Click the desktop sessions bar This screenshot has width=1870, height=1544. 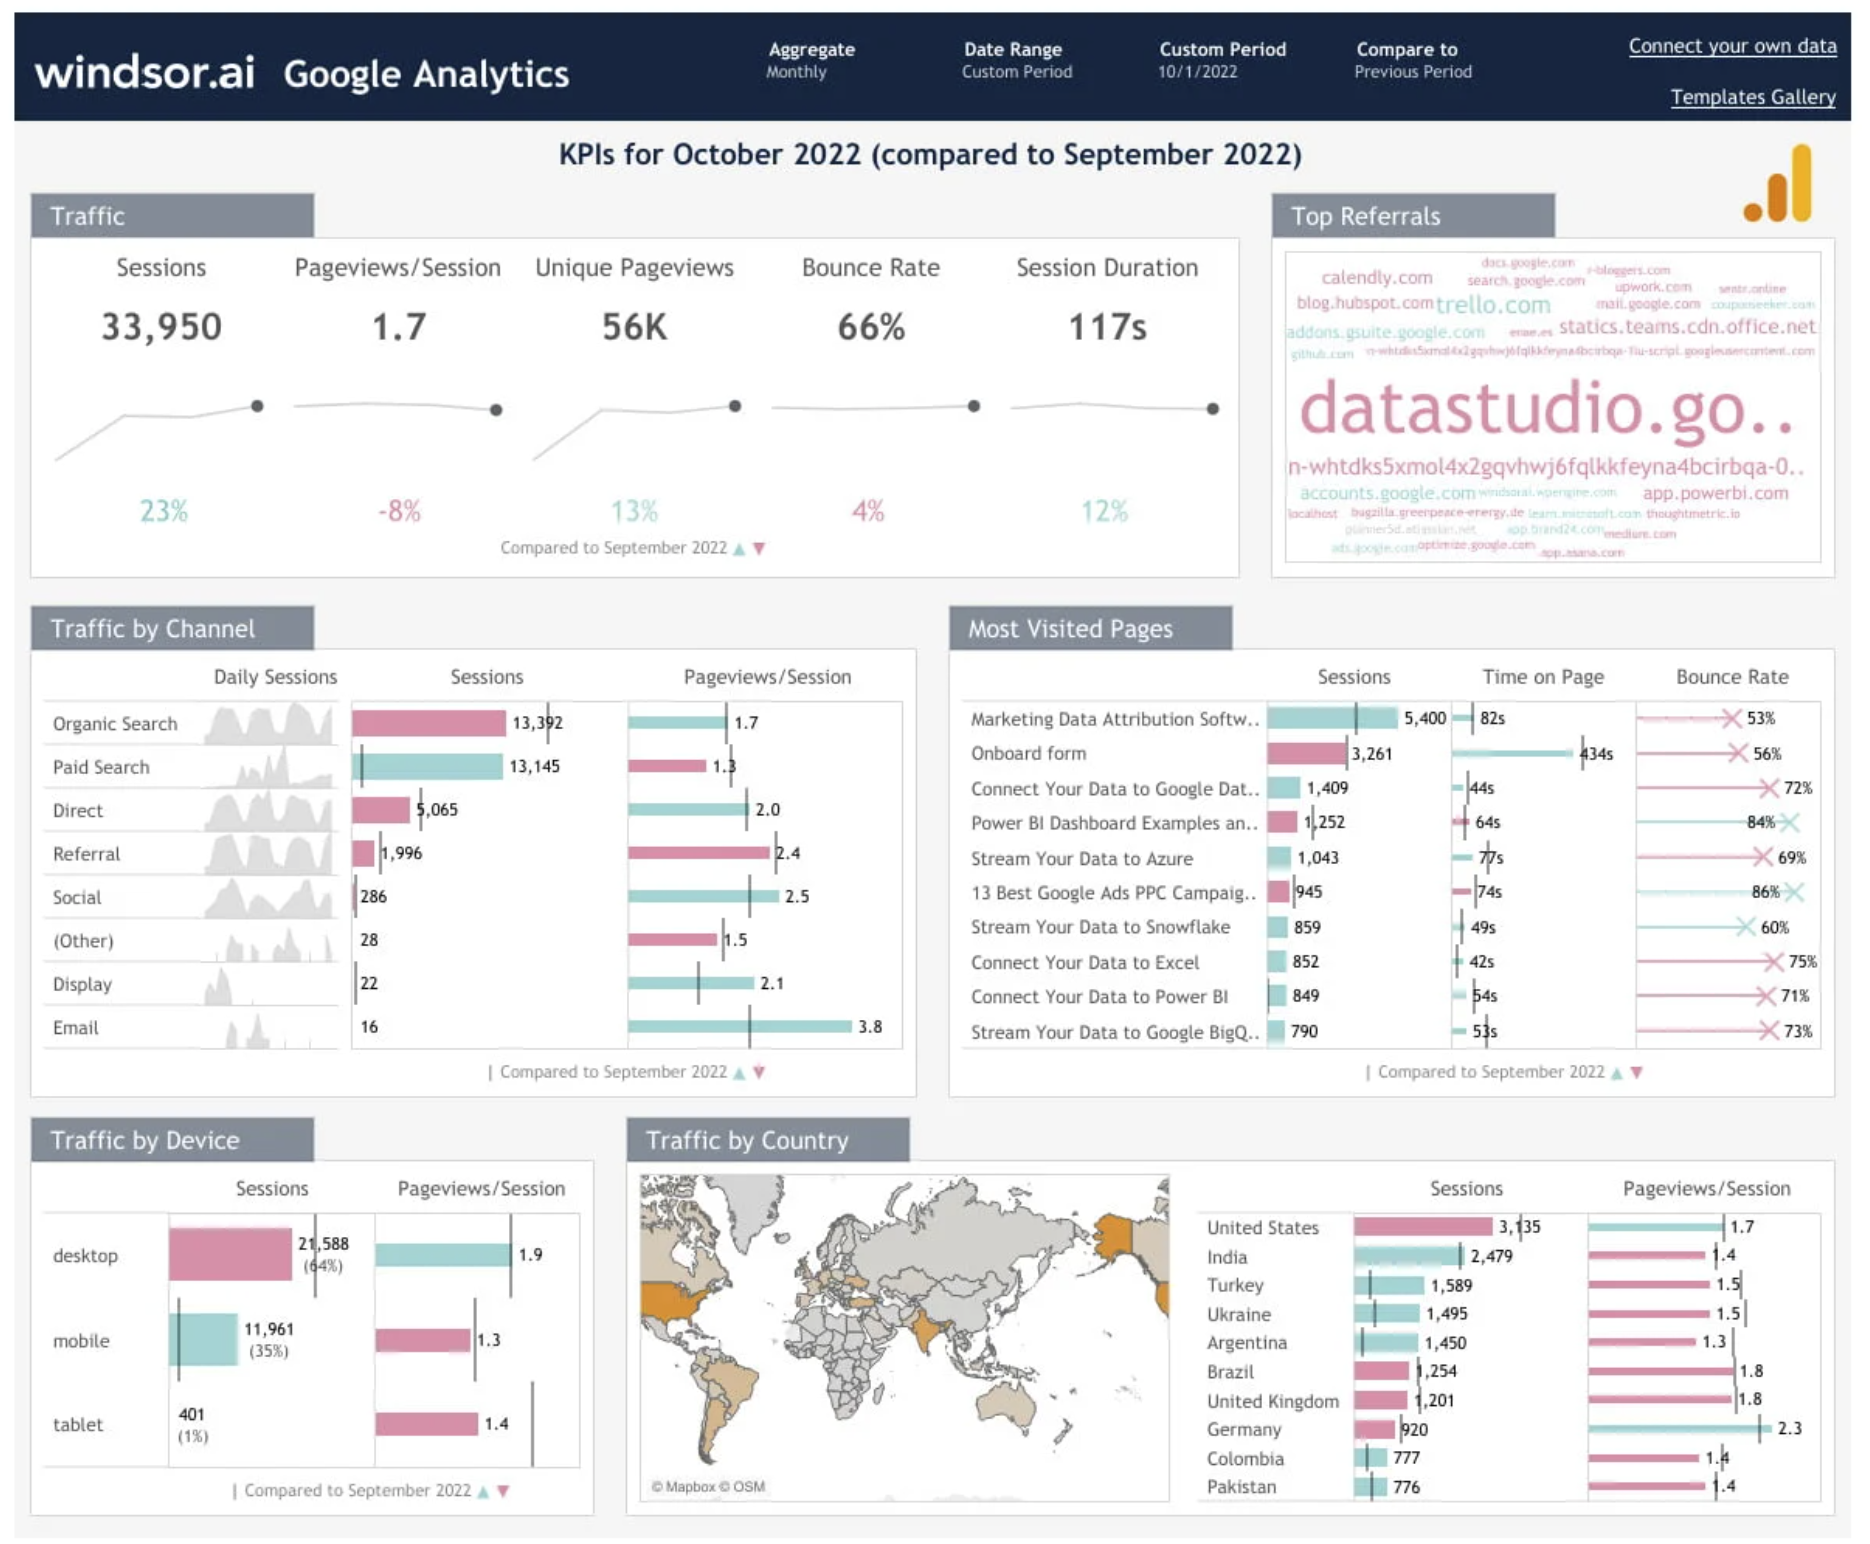[x=230, y=1254]
